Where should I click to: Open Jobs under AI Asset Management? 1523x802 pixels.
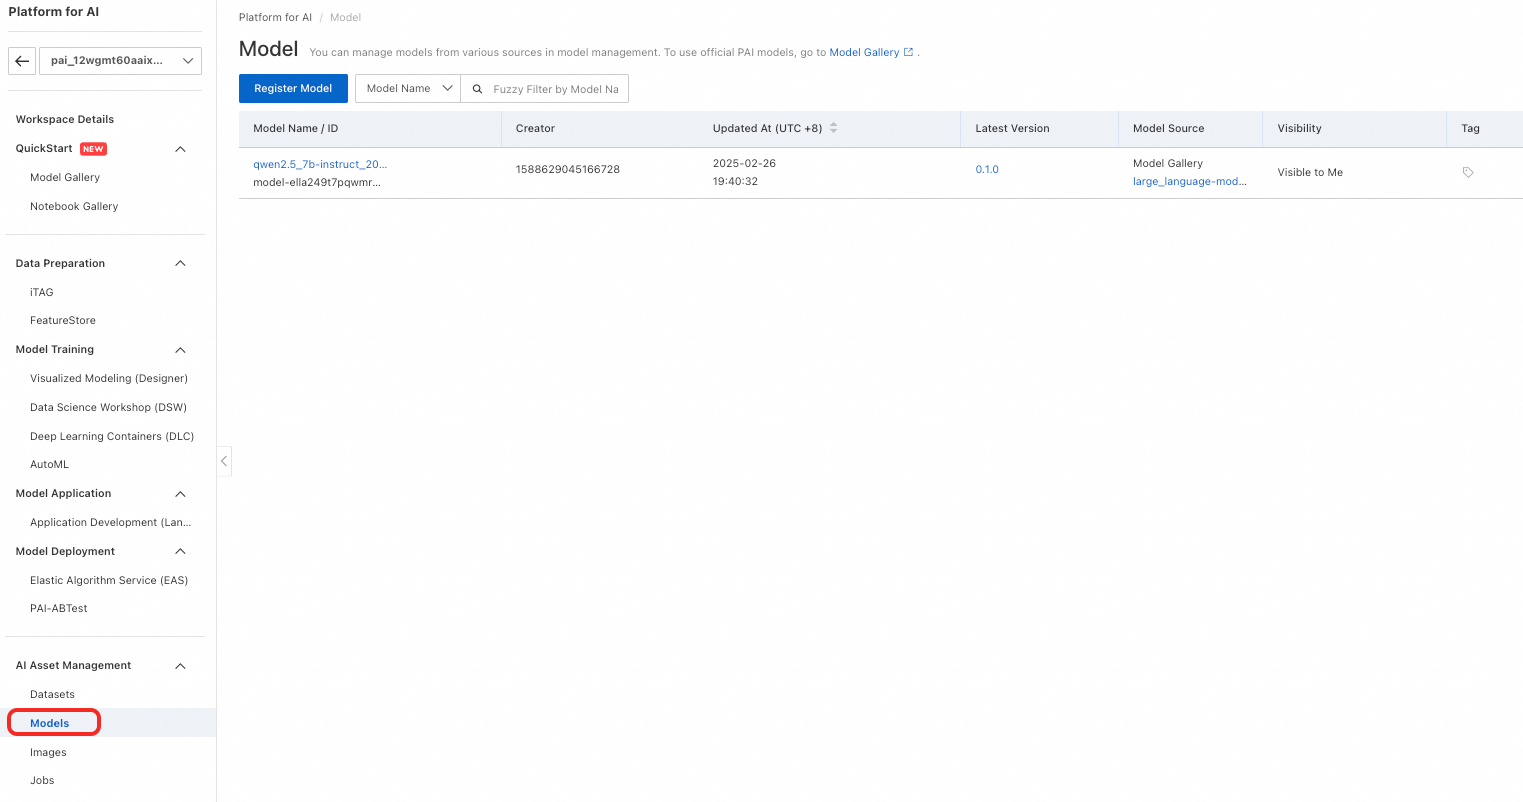pyautogui.click(x=42, y=780)
